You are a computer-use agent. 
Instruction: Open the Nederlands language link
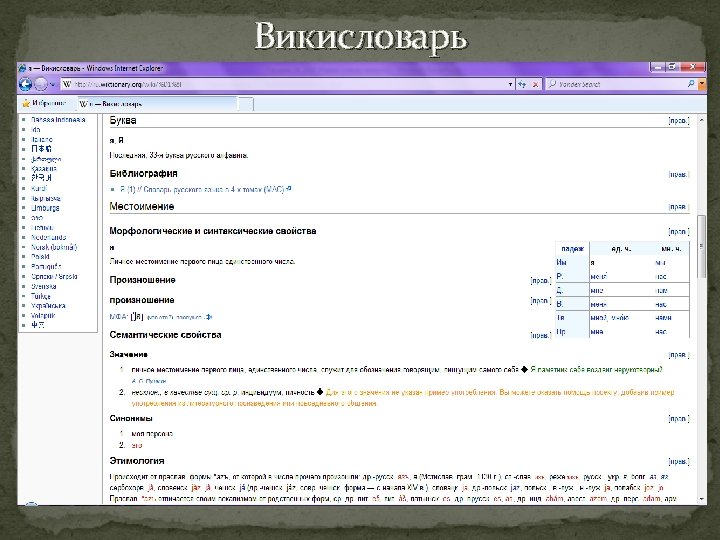[x=48, y=238]
